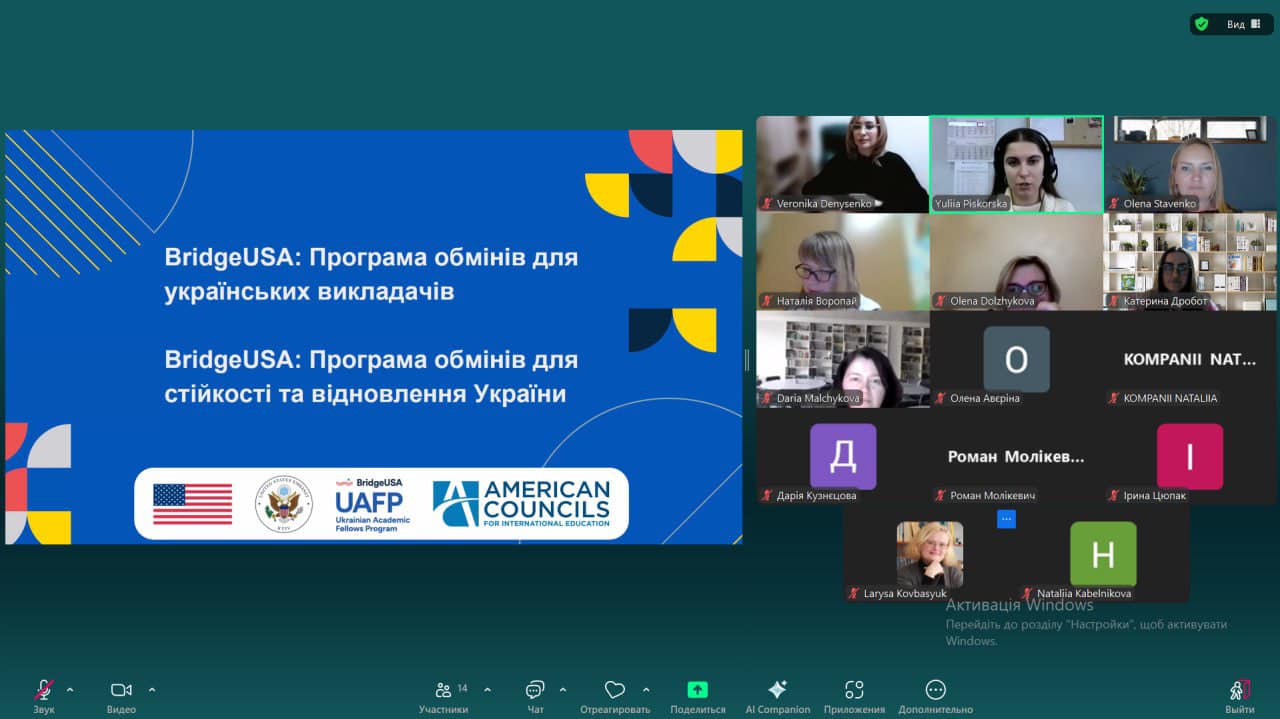The image size is (1280, 719).
Task: Click muted mic icon beside Veronika Denysenko
Action: coord(767,203)
